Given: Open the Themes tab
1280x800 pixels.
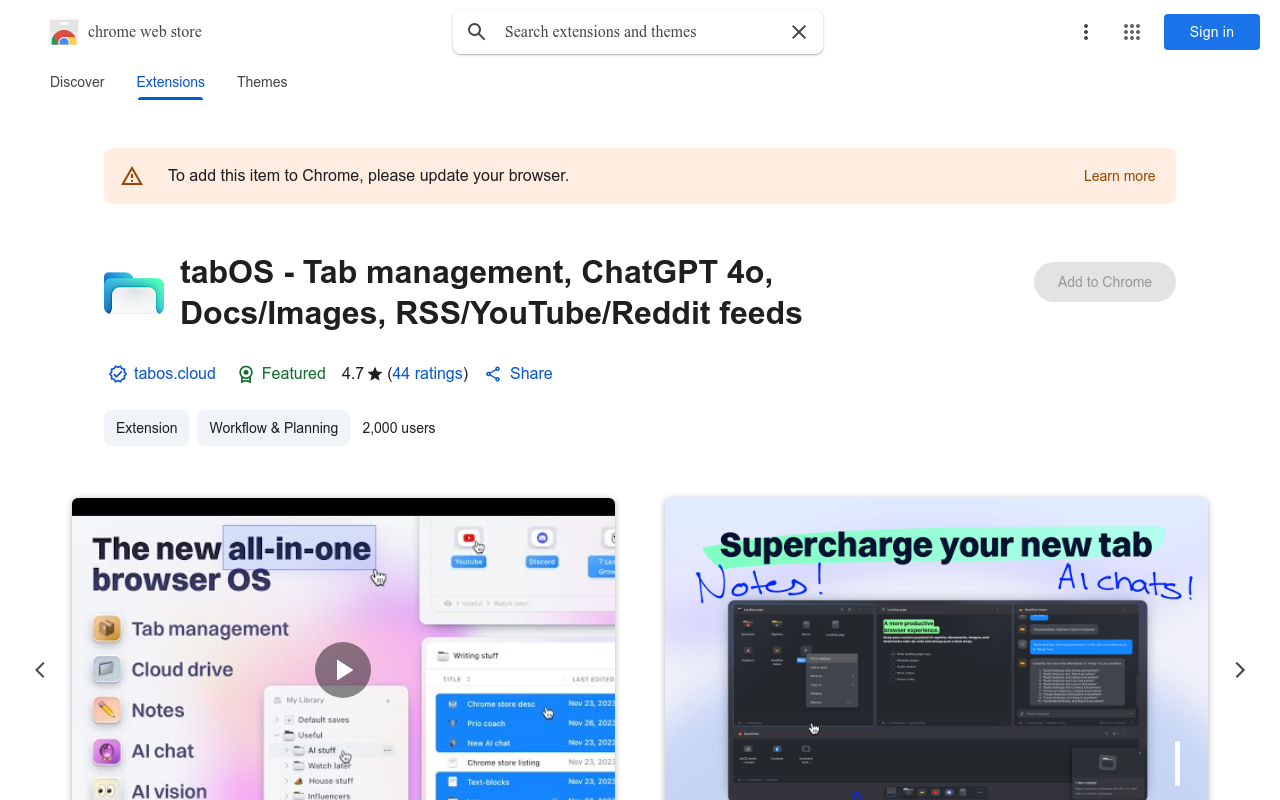Looking at the screenshot, I should [x=262, y=82].
